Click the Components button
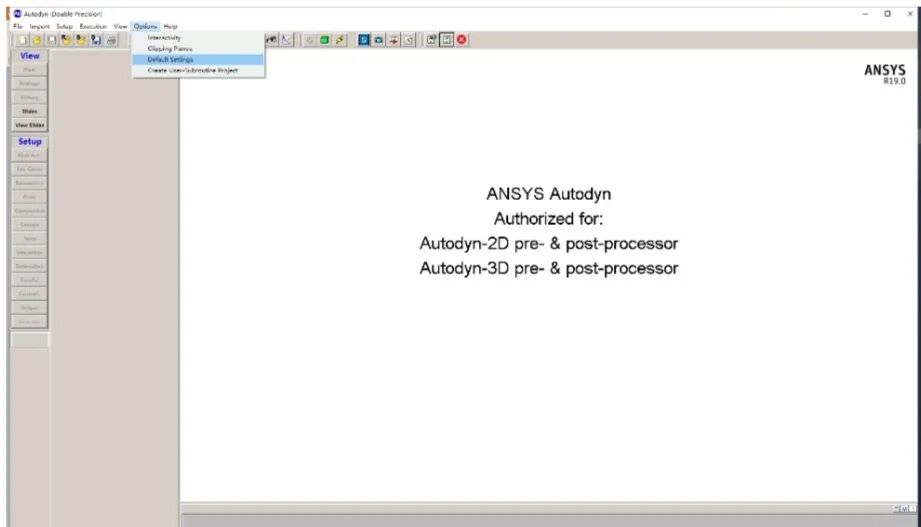The height and width of the screenshot is (527, 921). [29, 211]
